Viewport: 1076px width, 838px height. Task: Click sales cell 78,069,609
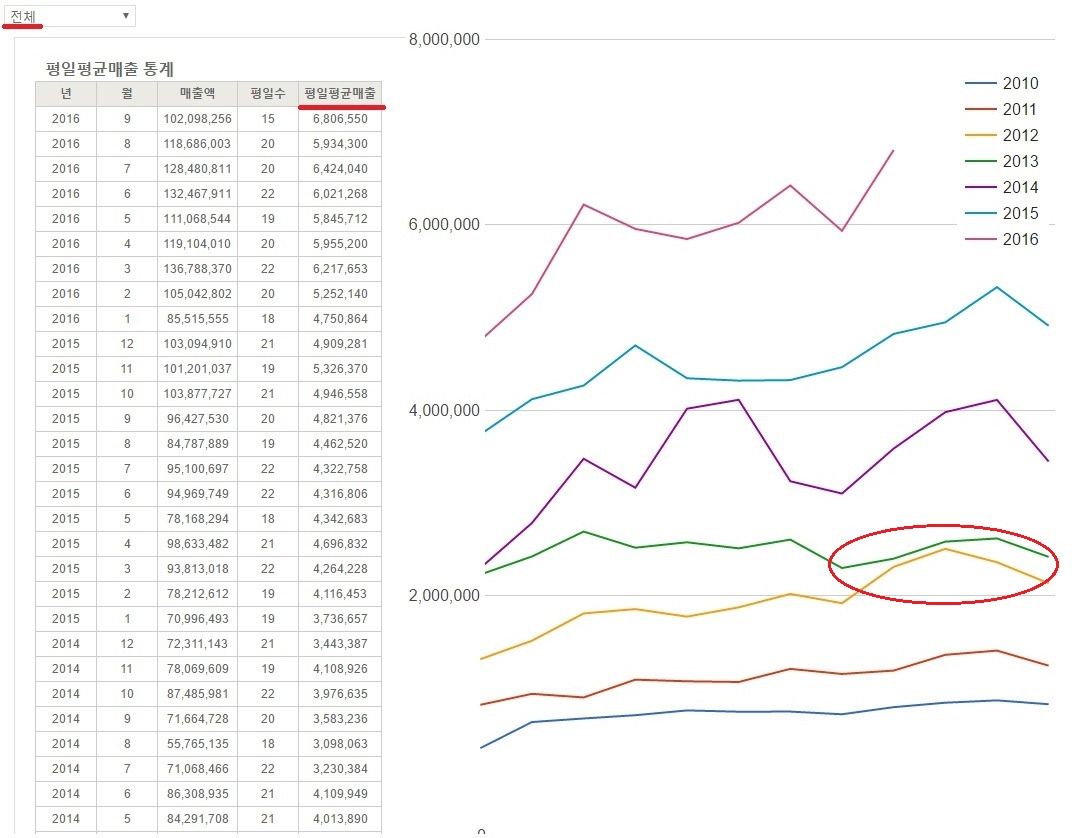(x=198, y=669)
